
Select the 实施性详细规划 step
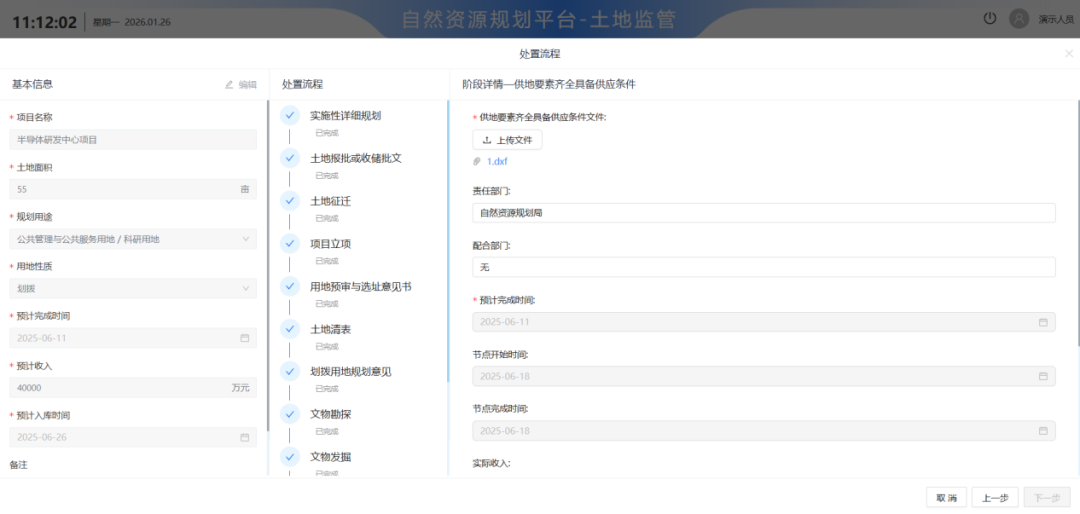tap(345, 115)
